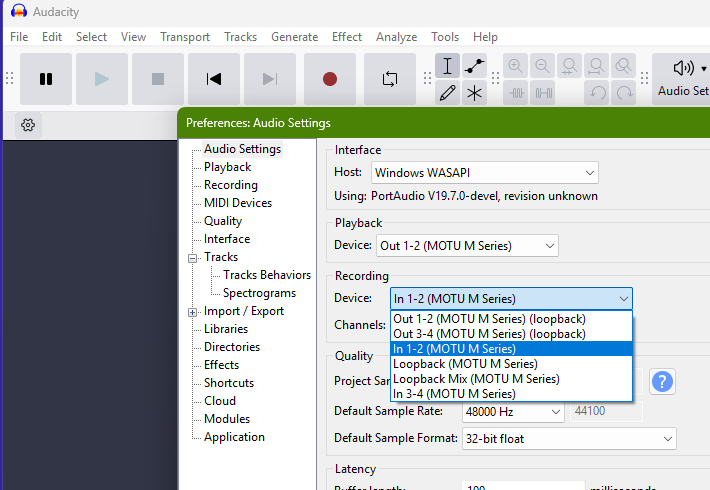Click Skip to Start button
Image resolution: width=710 pixels, height=490 pixels.
(214, 79)
